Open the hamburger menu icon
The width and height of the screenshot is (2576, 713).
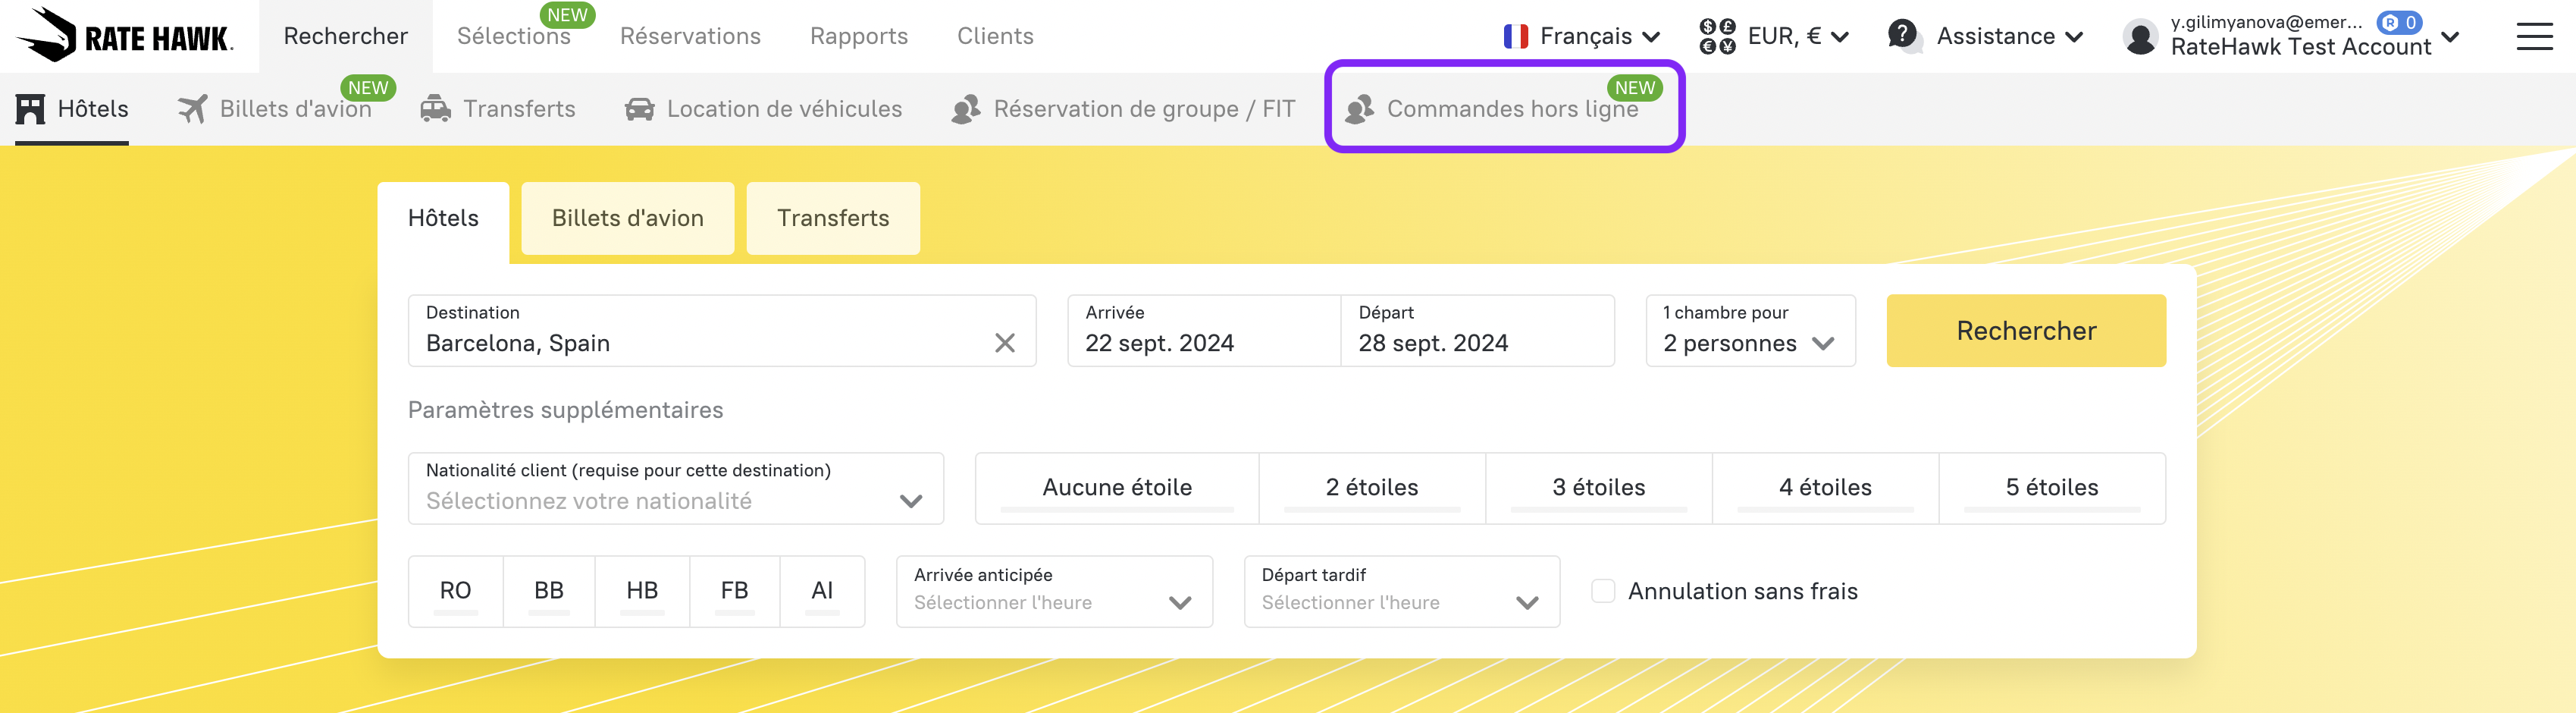point(2533,37)
